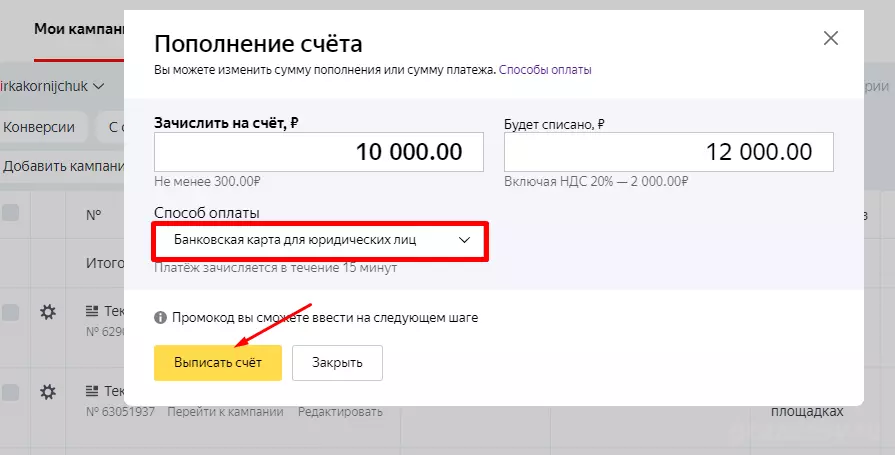The width and height of the screenshot is (895, 455).
Task: Click the text-ad type icon of campaign № 63051937
Action: (92, 391)
